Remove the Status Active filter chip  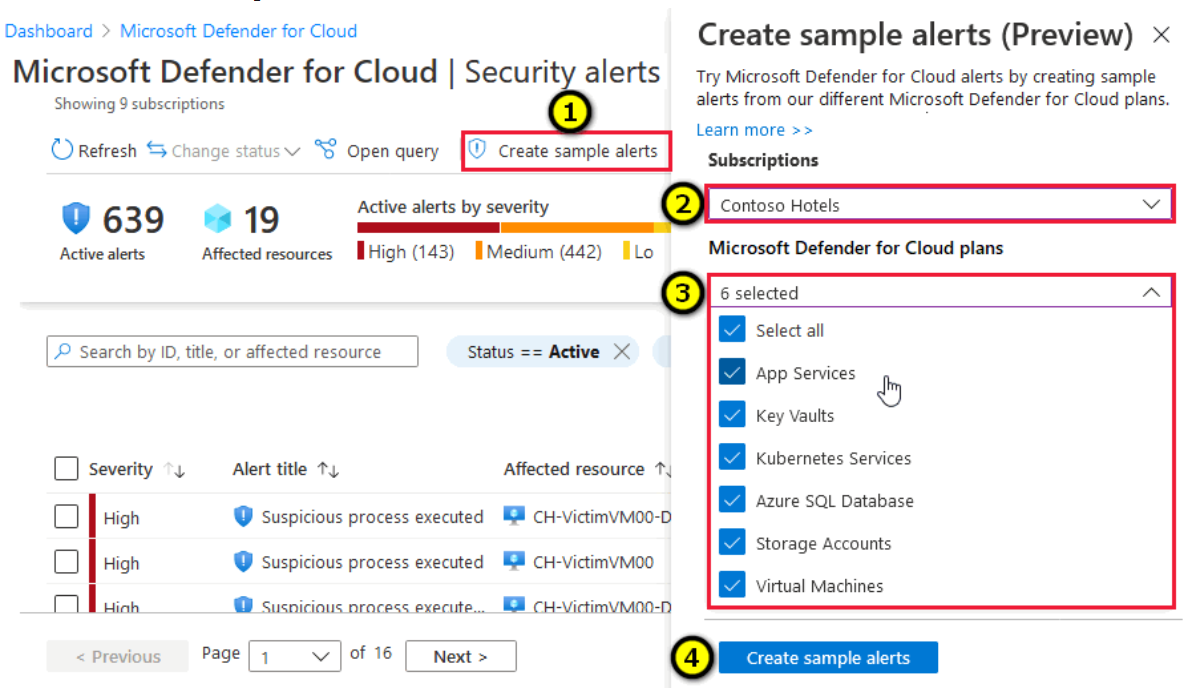(623, 351)
